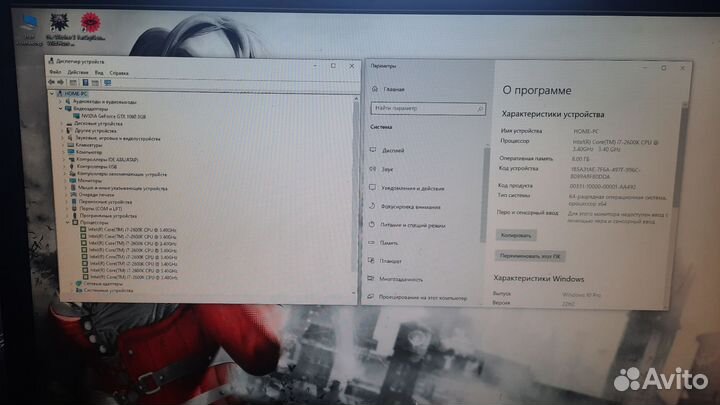Click the Найти параметр search field
Viewport: 720px width, 405px height.
click(428, 108)
